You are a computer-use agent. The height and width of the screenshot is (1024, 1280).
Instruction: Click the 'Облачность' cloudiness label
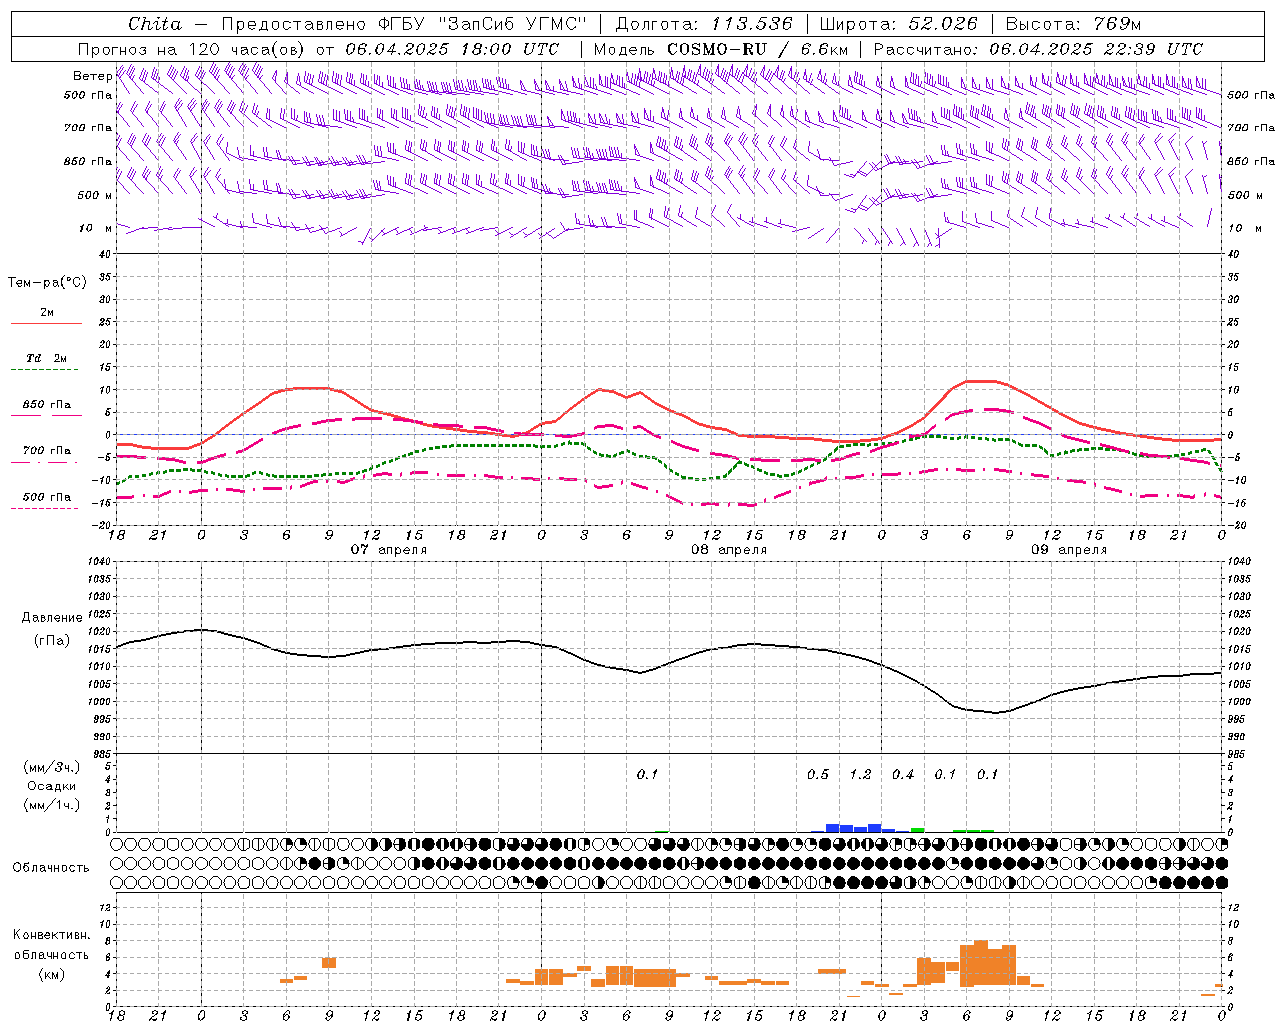pyautogui.click(x=51, y=868)
